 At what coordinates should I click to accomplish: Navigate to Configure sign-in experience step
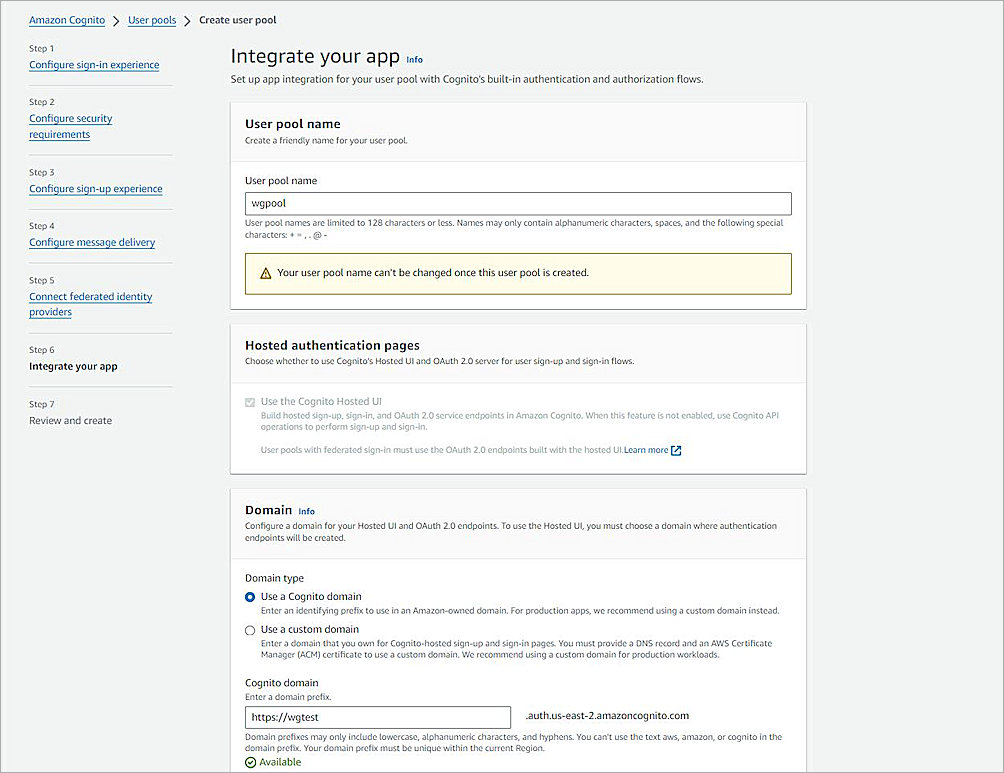pyautogui.click(x=94, y=64)
